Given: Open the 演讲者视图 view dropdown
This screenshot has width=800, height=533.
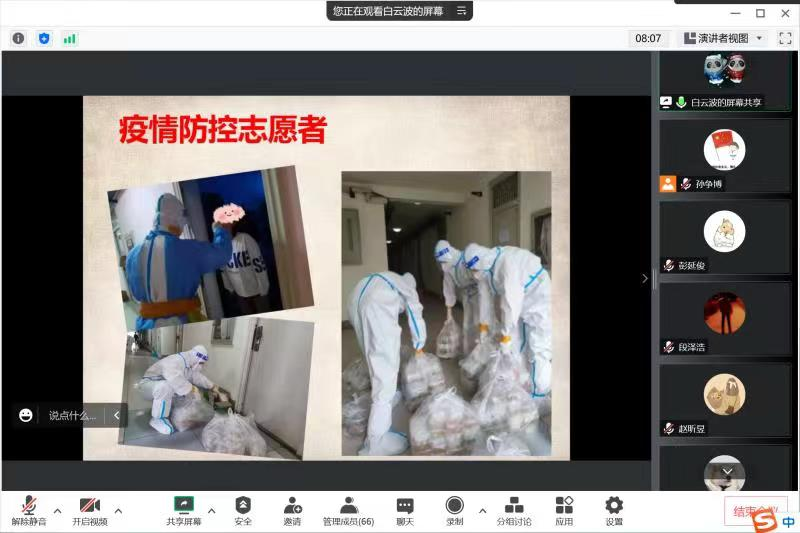Looking at the screenshot, I should click(724, 38).
